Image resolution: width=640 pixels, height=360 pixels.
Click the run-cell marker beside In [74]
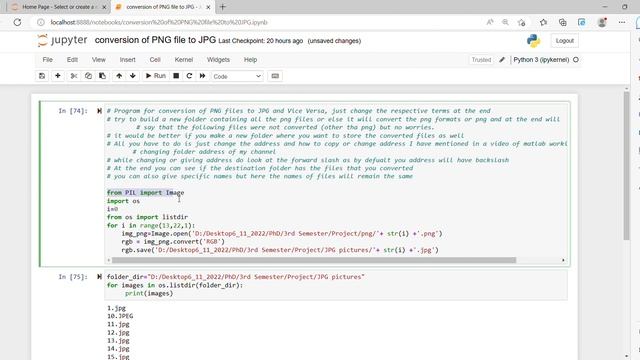pos(99,111)
